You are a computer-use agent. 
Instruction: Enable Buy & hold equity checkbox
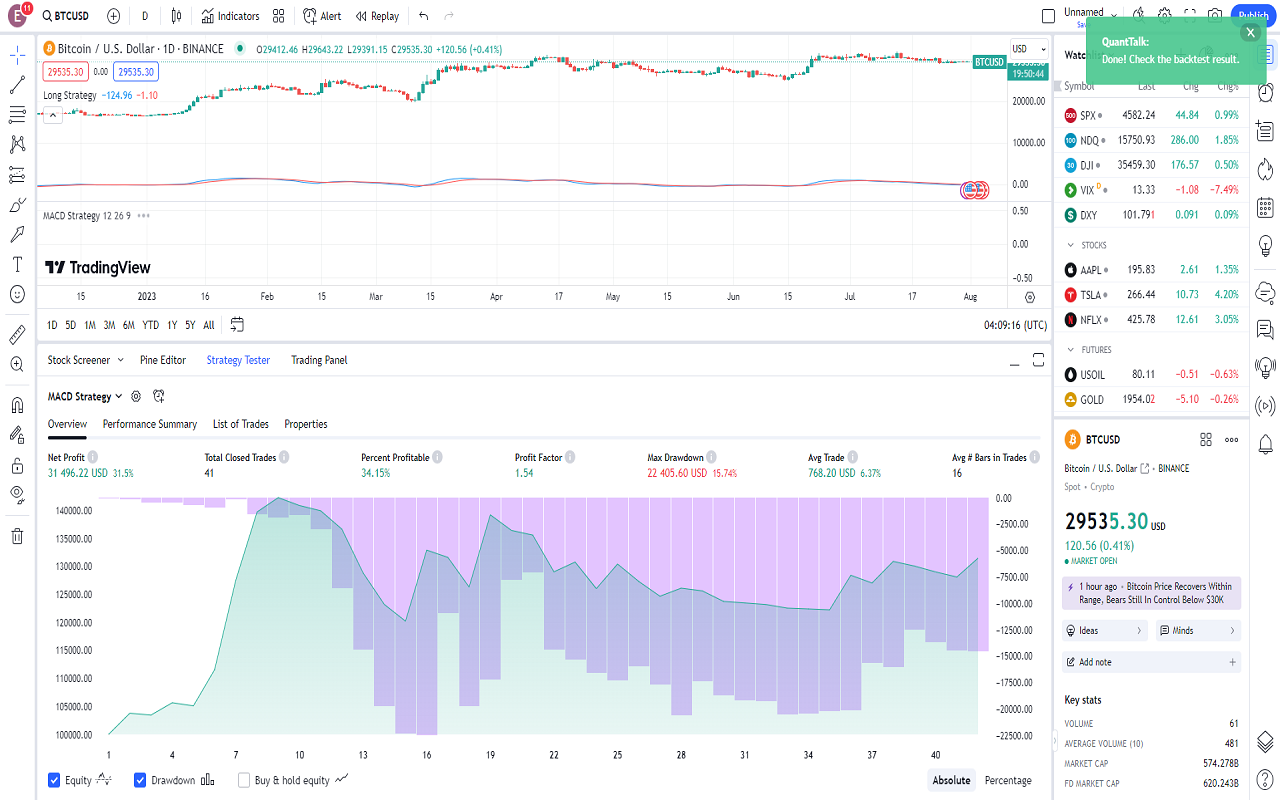click(x=244, y=780)
